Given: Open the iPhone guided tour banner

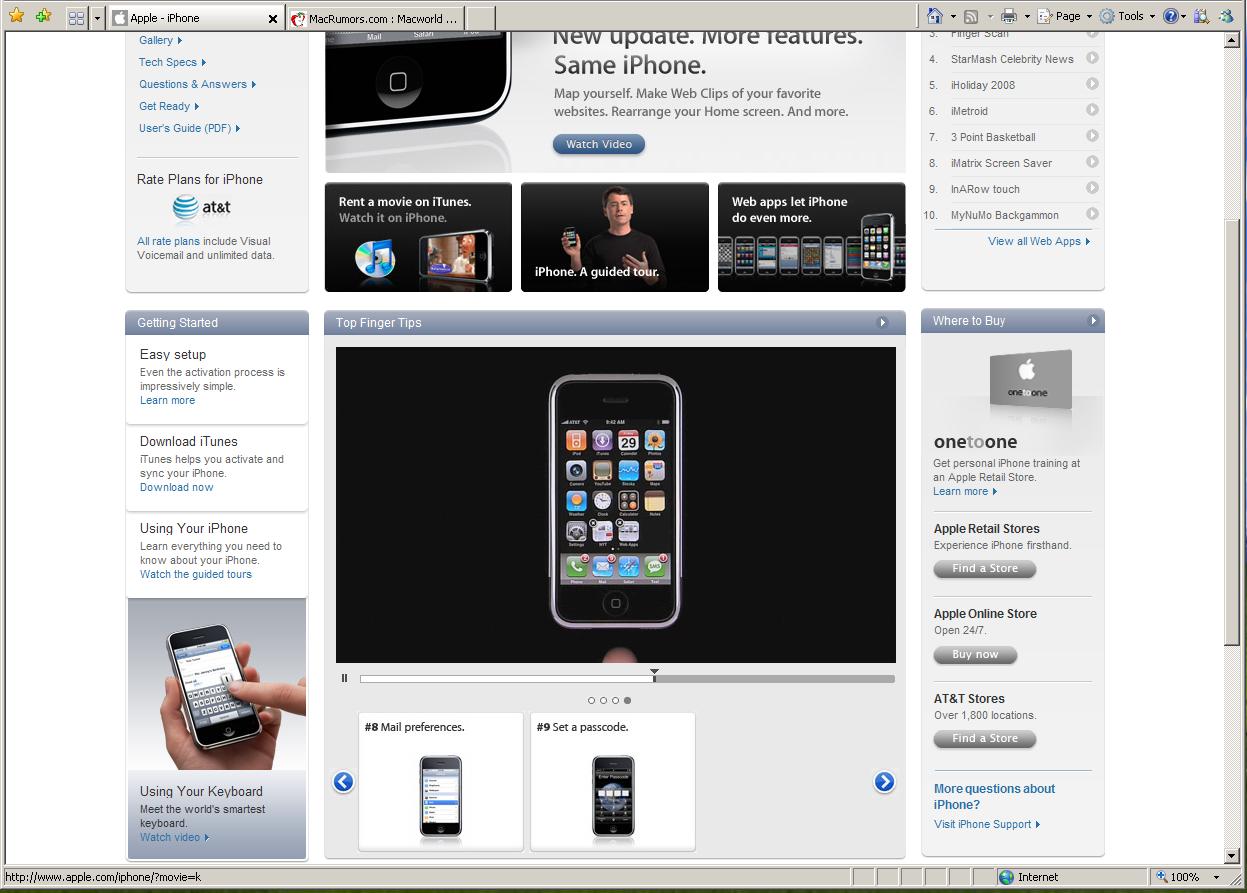Looking at the screenshot, I should tap(614, 237).
